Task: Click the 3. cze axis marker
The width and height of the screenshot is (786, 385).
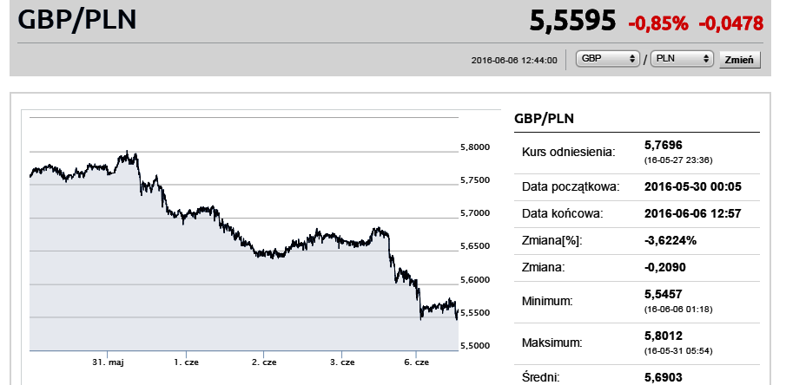Action: coord(341,362)
